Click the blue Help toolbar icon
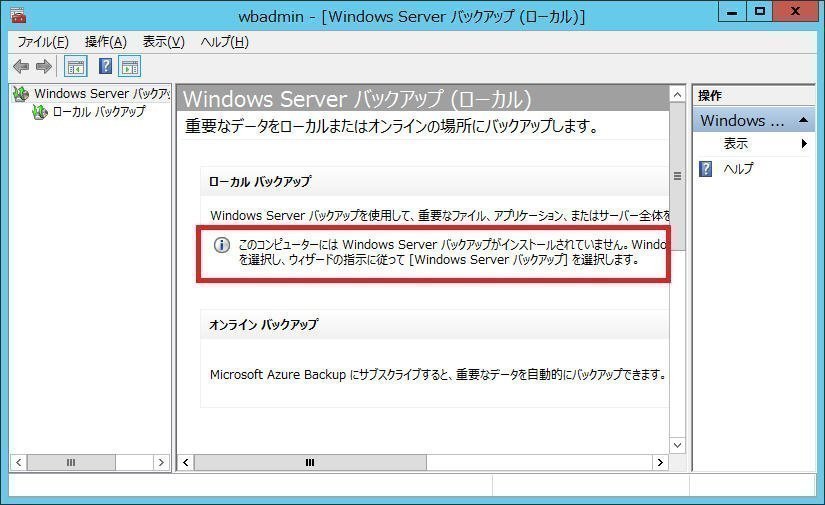 (x=105, y=66)
